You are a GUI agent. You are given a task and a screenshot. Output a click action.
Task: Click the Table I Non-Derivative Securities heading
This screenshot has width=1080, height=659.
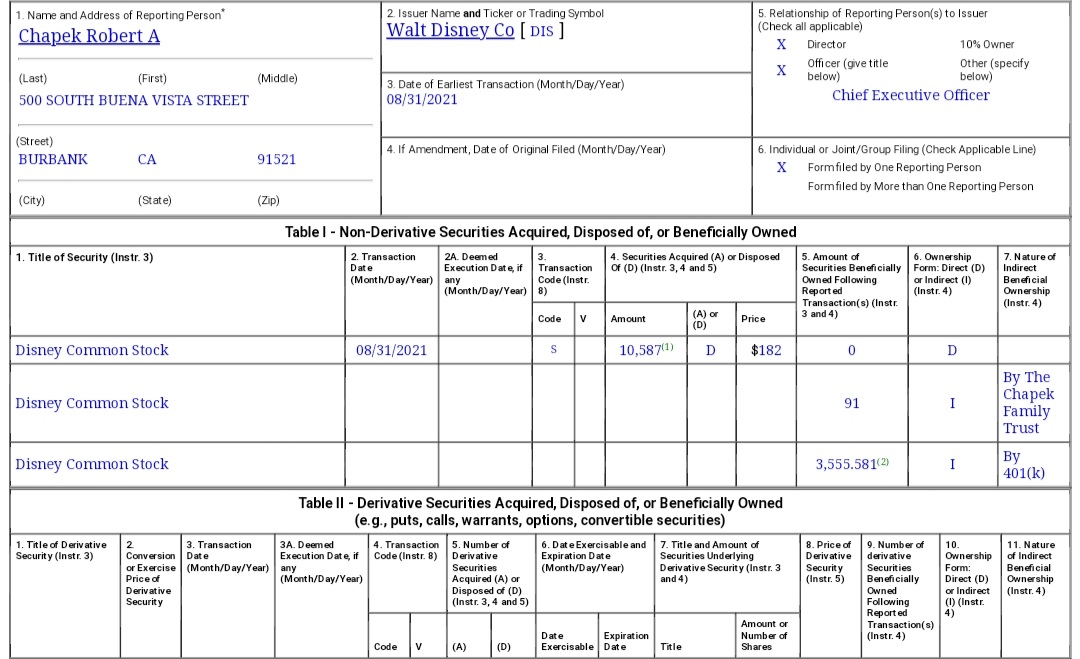540,232
